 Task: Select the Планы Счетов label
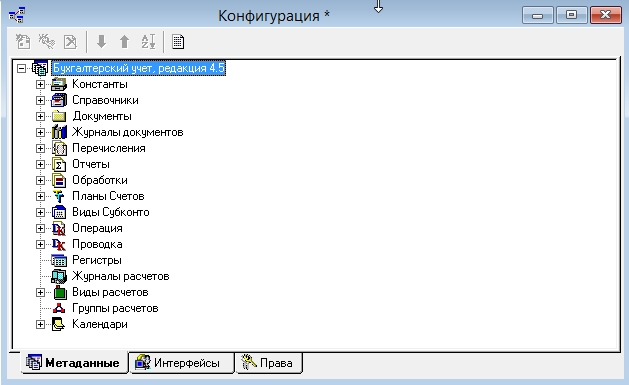[x=108, y=196]
